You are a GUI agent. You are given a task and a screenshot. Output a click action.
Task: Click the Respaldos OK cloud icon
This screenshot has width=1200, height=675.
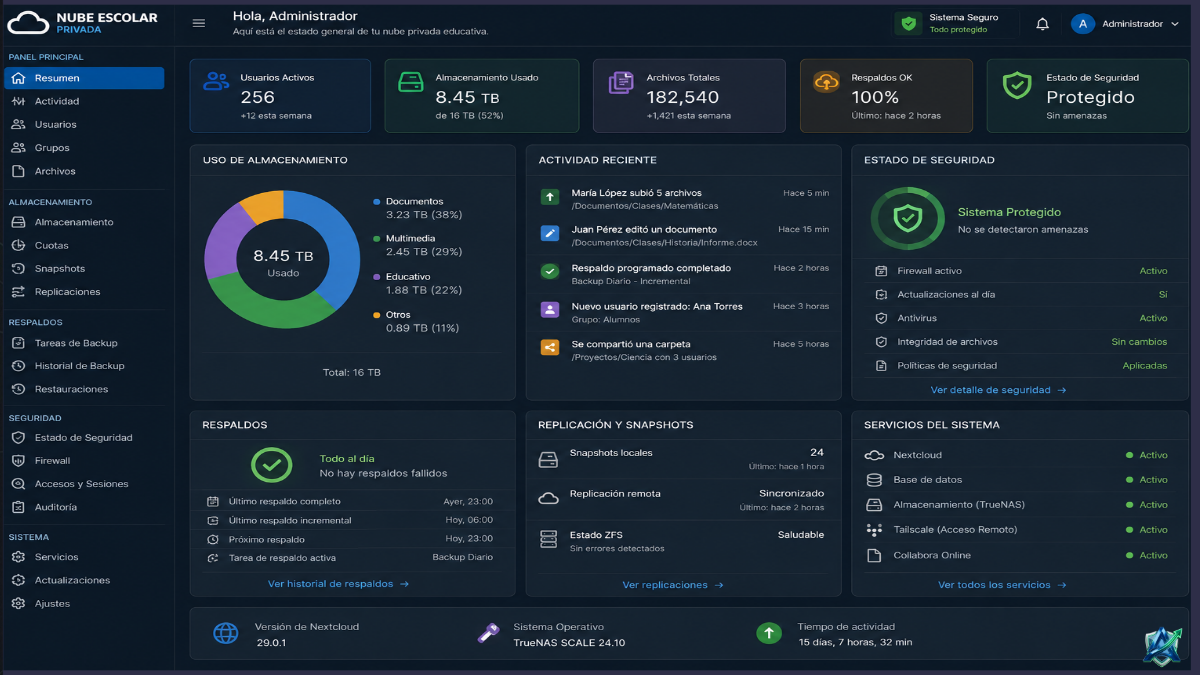pyautogui.click(x=827, y=83)
